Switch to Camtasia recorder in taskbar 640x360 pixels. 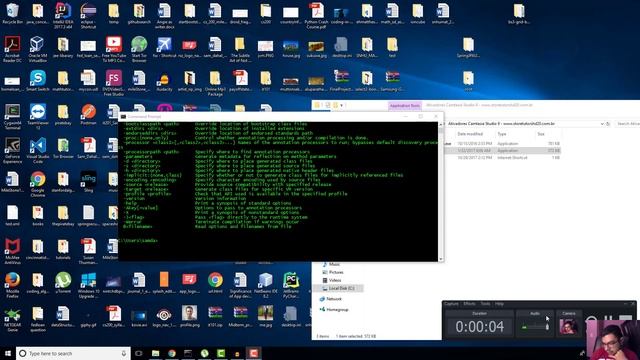click(253, 353)
